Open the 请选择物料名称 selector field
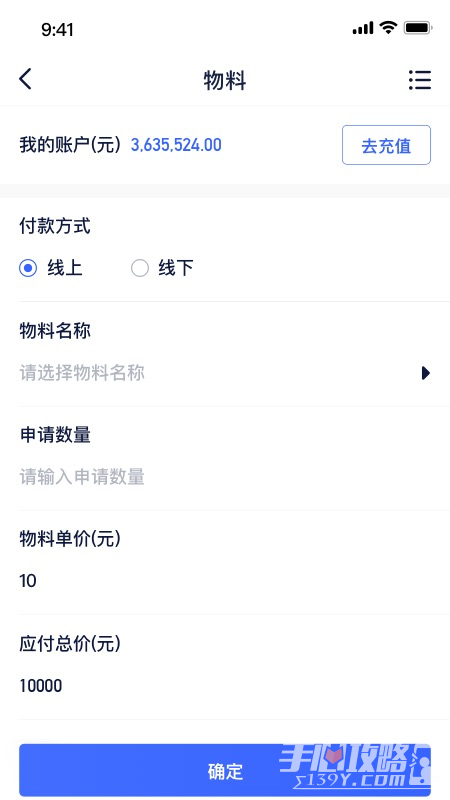This screenshot has height=800, width=450. 225,373
